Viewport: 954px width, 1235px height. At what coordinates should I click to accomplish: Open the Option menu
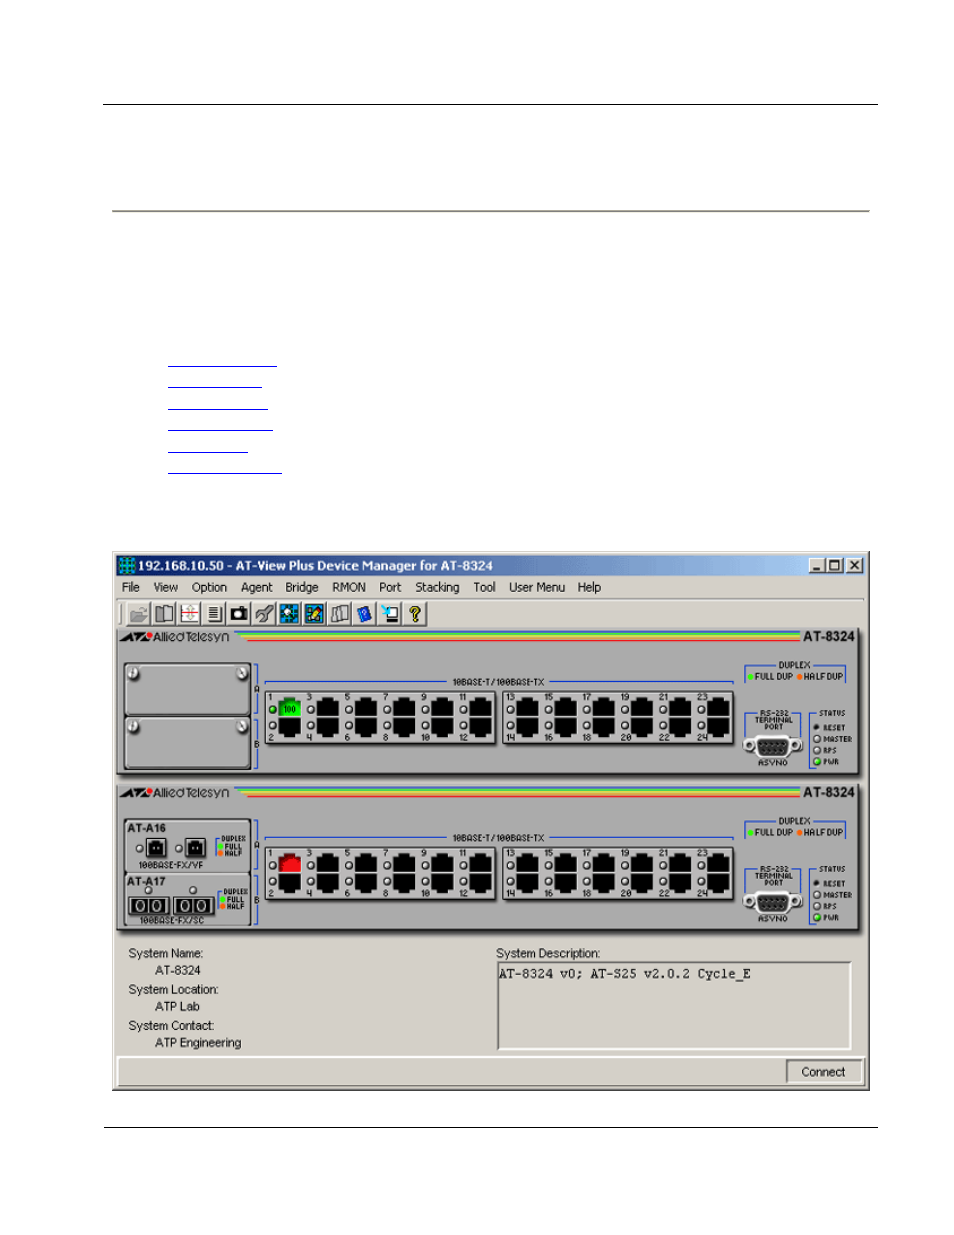pyautogui.click(x=209, y=588)
